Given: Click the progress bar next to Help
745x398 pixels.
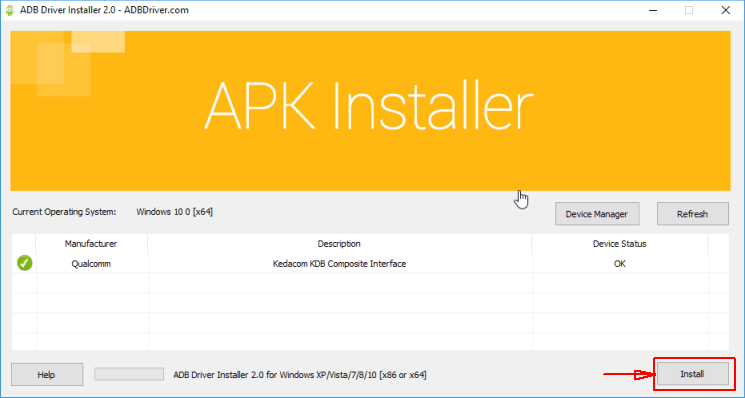Looking at the screenshot, I should click(129, 374).
